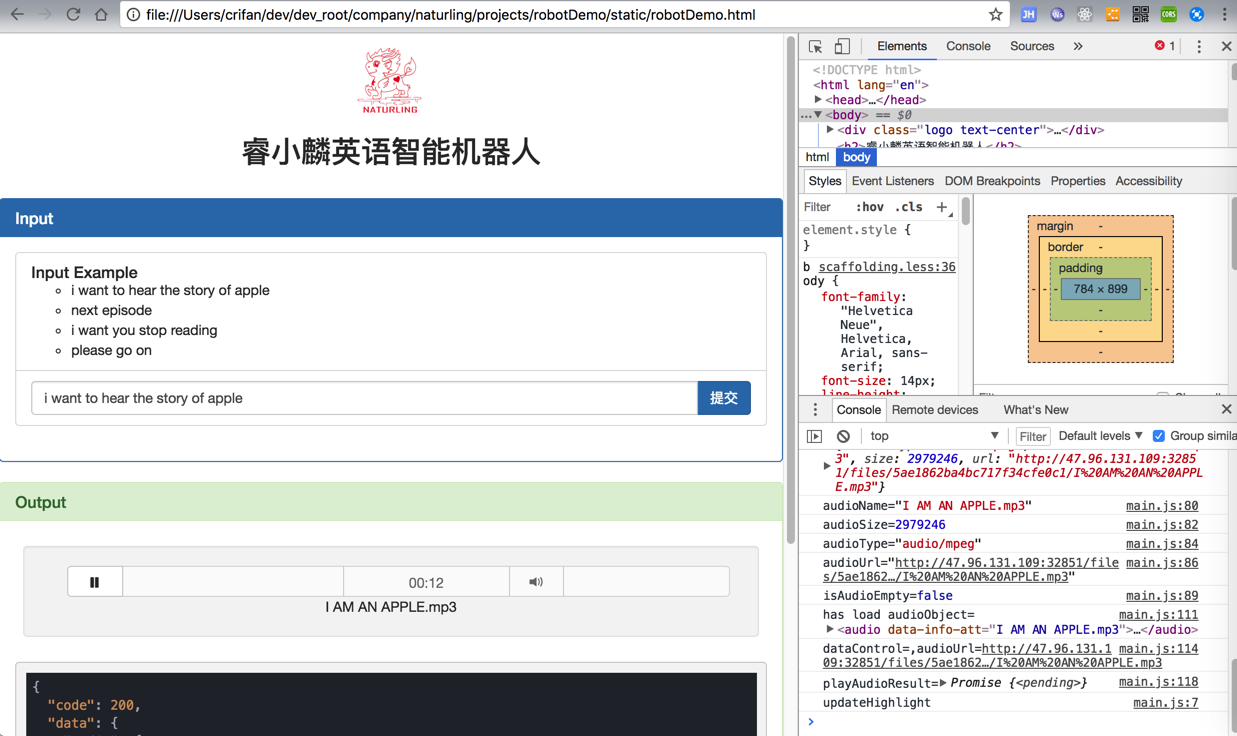The height and width of the screenshot is (736, 1237).
Task: Submit input with 提交 button
Action: coord(724,398)
